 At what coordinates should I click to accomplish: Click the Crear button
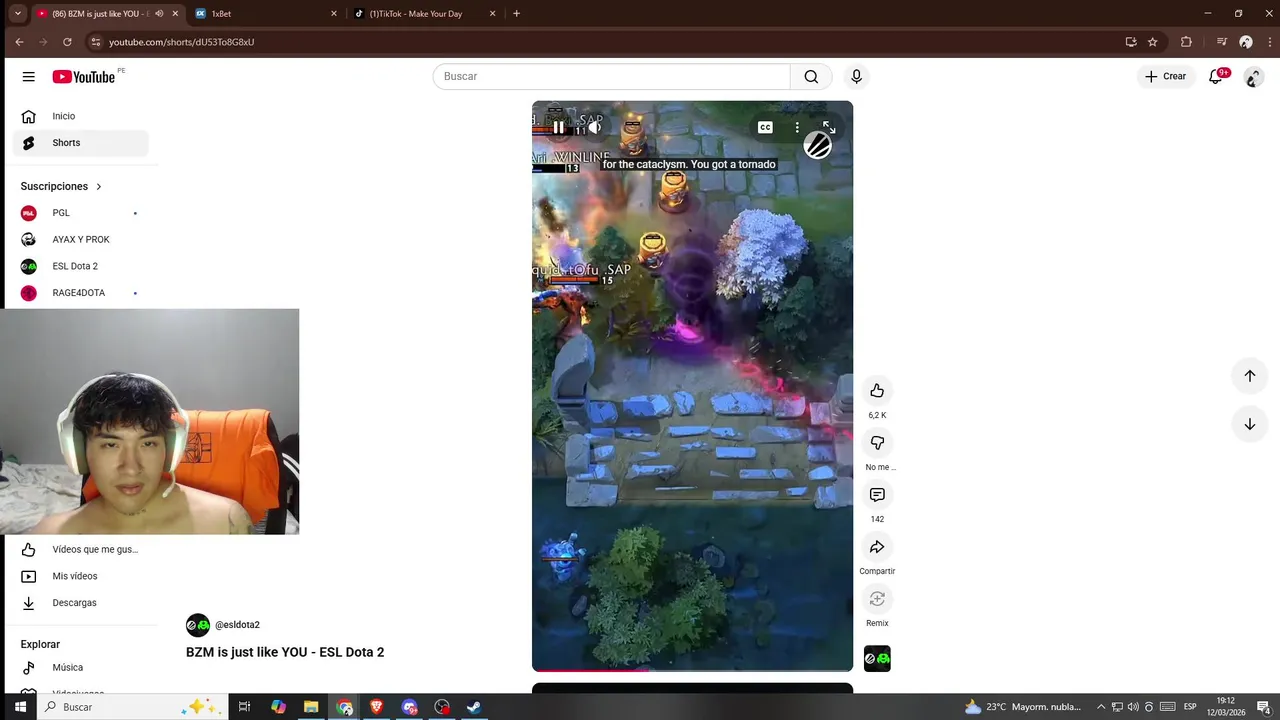click(x=1165, y=77)
